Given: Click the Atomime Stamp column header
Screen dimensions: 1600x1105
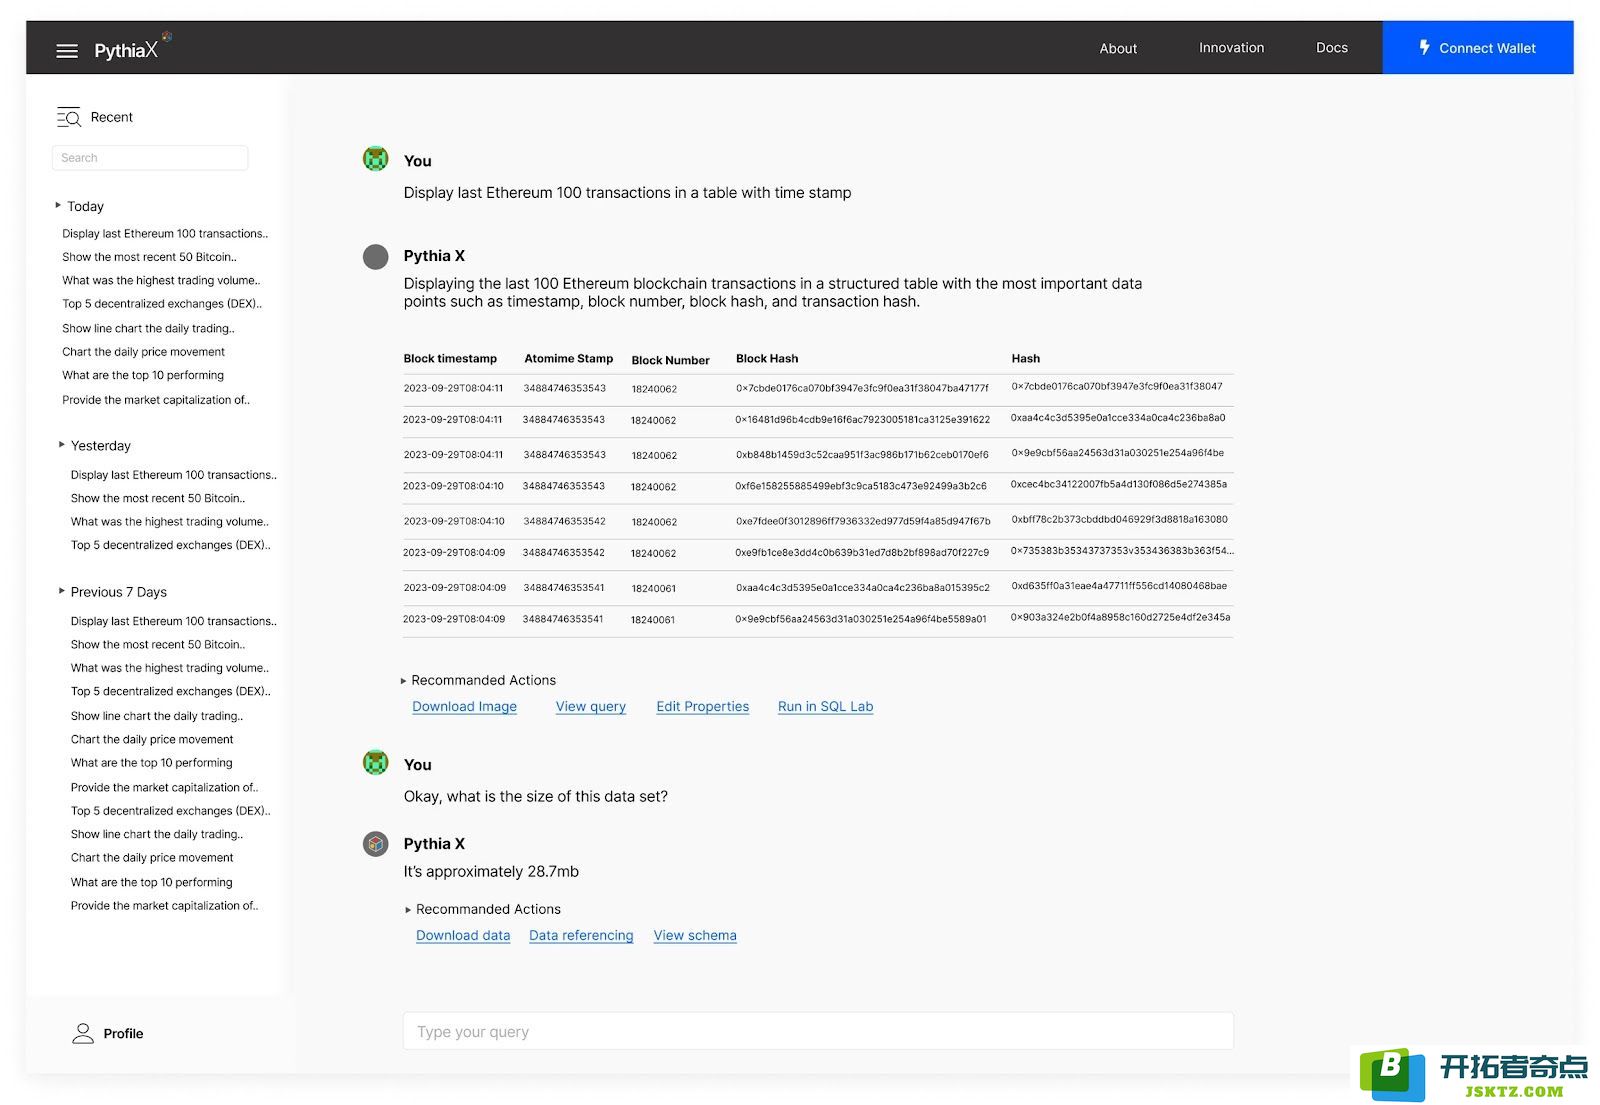Looking at the screenshot, I should [568, 358].
